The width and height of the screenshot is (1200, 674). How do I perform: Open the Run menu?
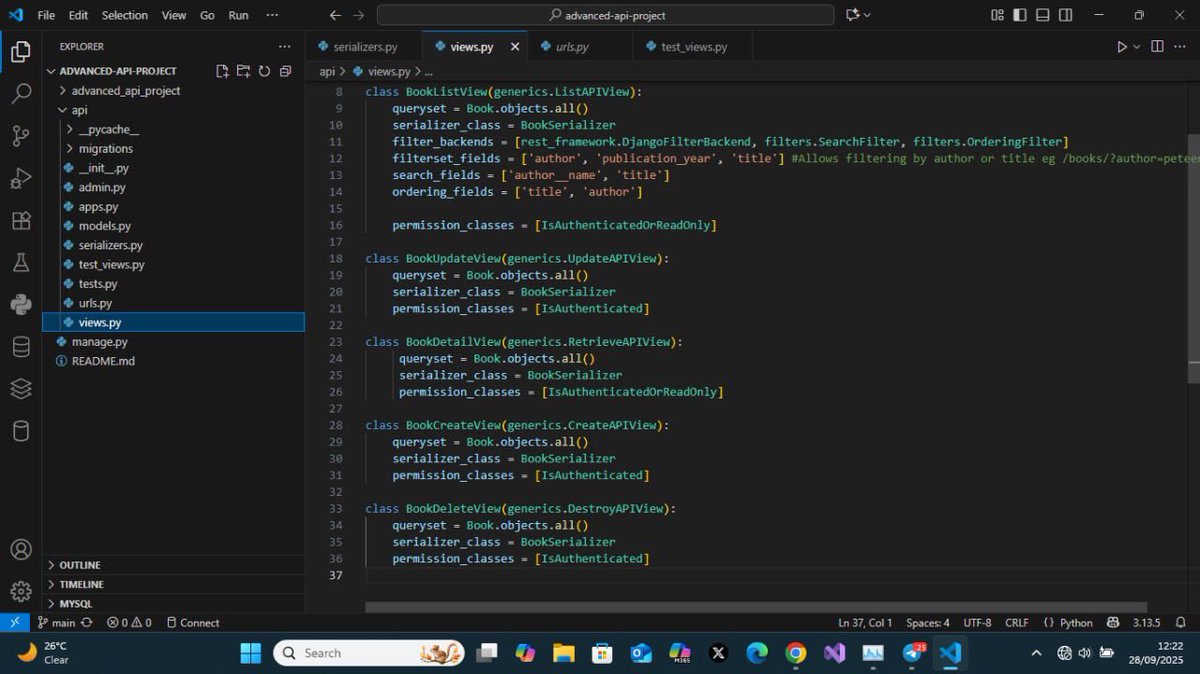(x=238, y=15)
